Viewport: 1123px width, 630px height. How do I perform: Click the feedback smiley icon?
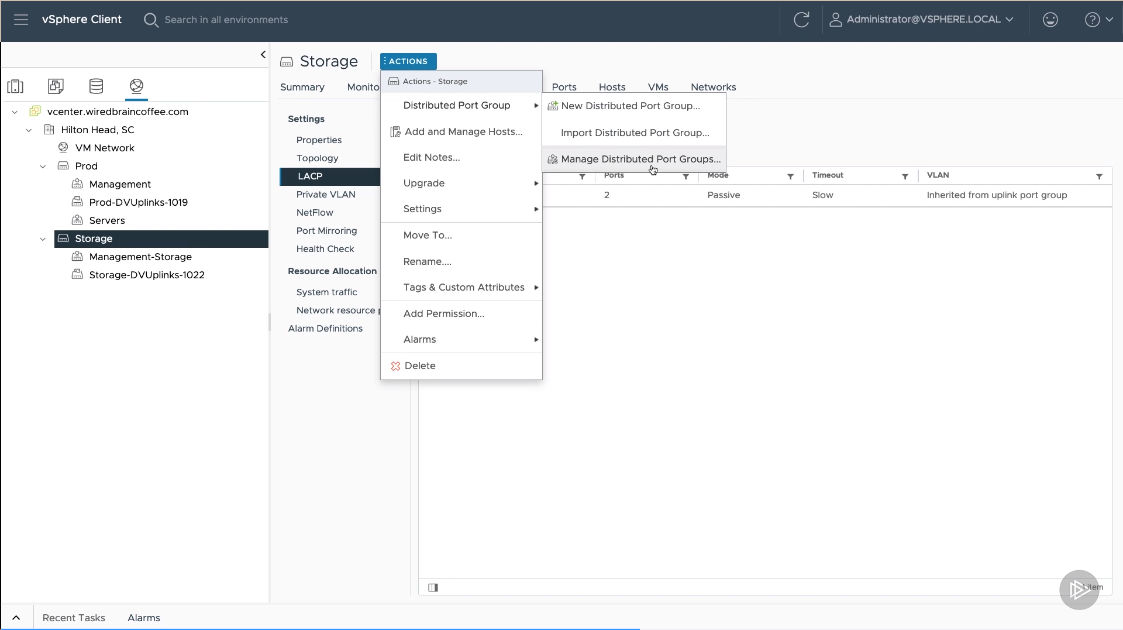pos(1050,19)
